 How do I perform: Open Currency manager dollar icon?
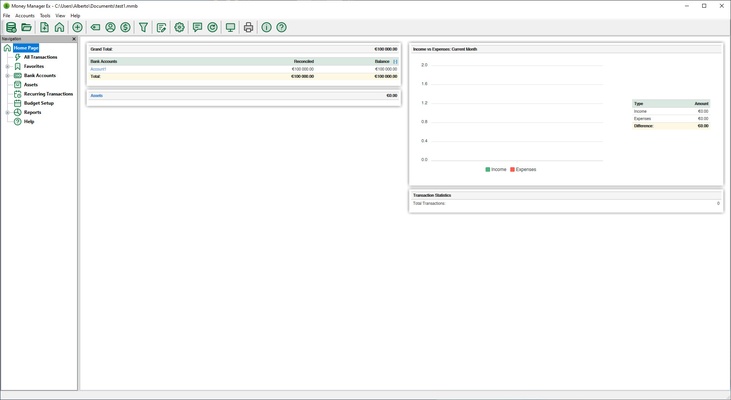point(125,28)
